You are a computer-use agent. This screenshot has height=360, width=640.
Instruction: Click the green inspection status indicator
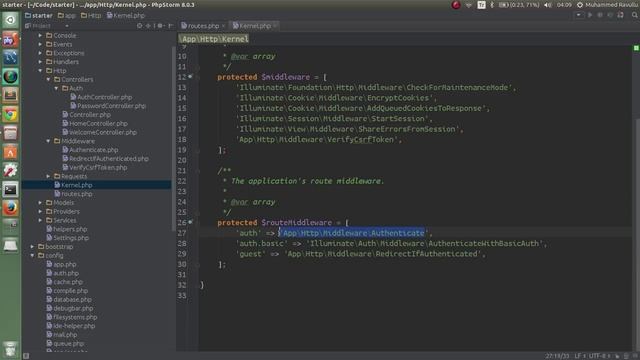pos(636,48)
